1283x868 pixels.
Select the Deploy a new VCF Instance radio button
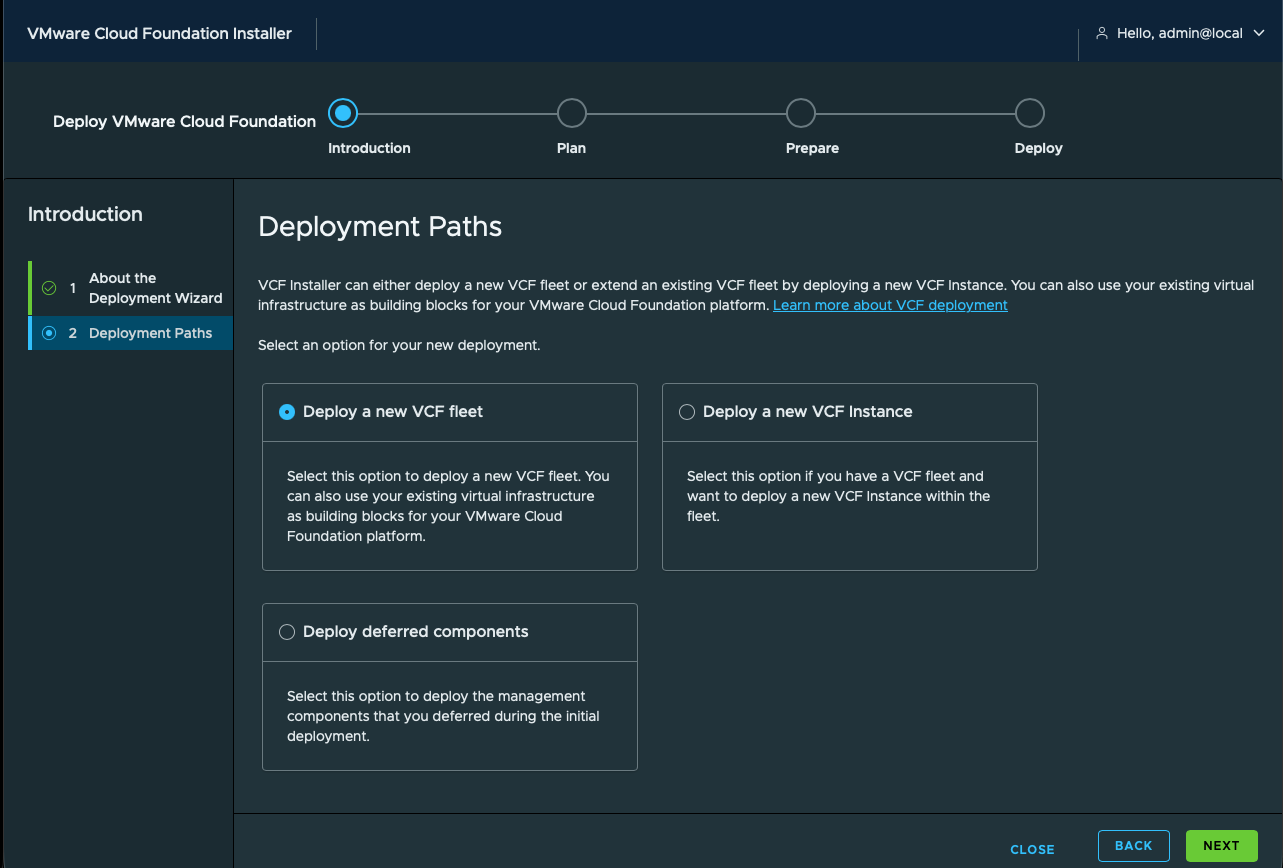click(x=687, y=412)
